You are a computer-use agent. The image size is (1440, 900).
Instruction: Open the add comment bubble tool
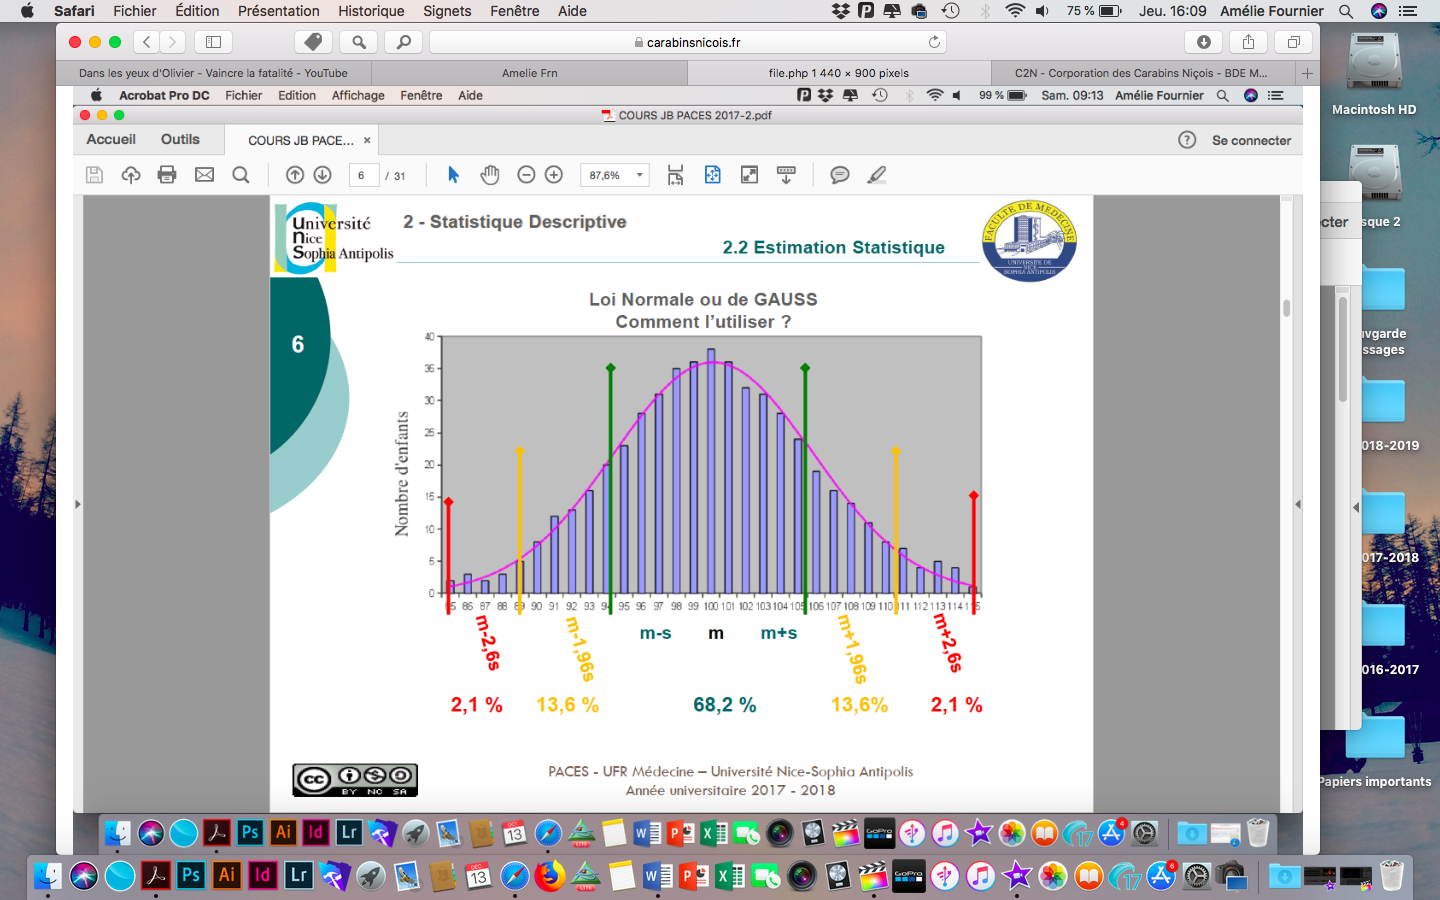pyautogui.click(x=840, y=175)
